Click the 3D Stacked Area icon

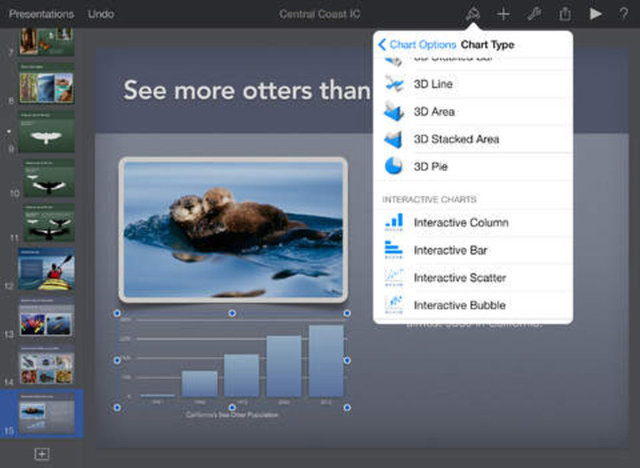point(394,139)
